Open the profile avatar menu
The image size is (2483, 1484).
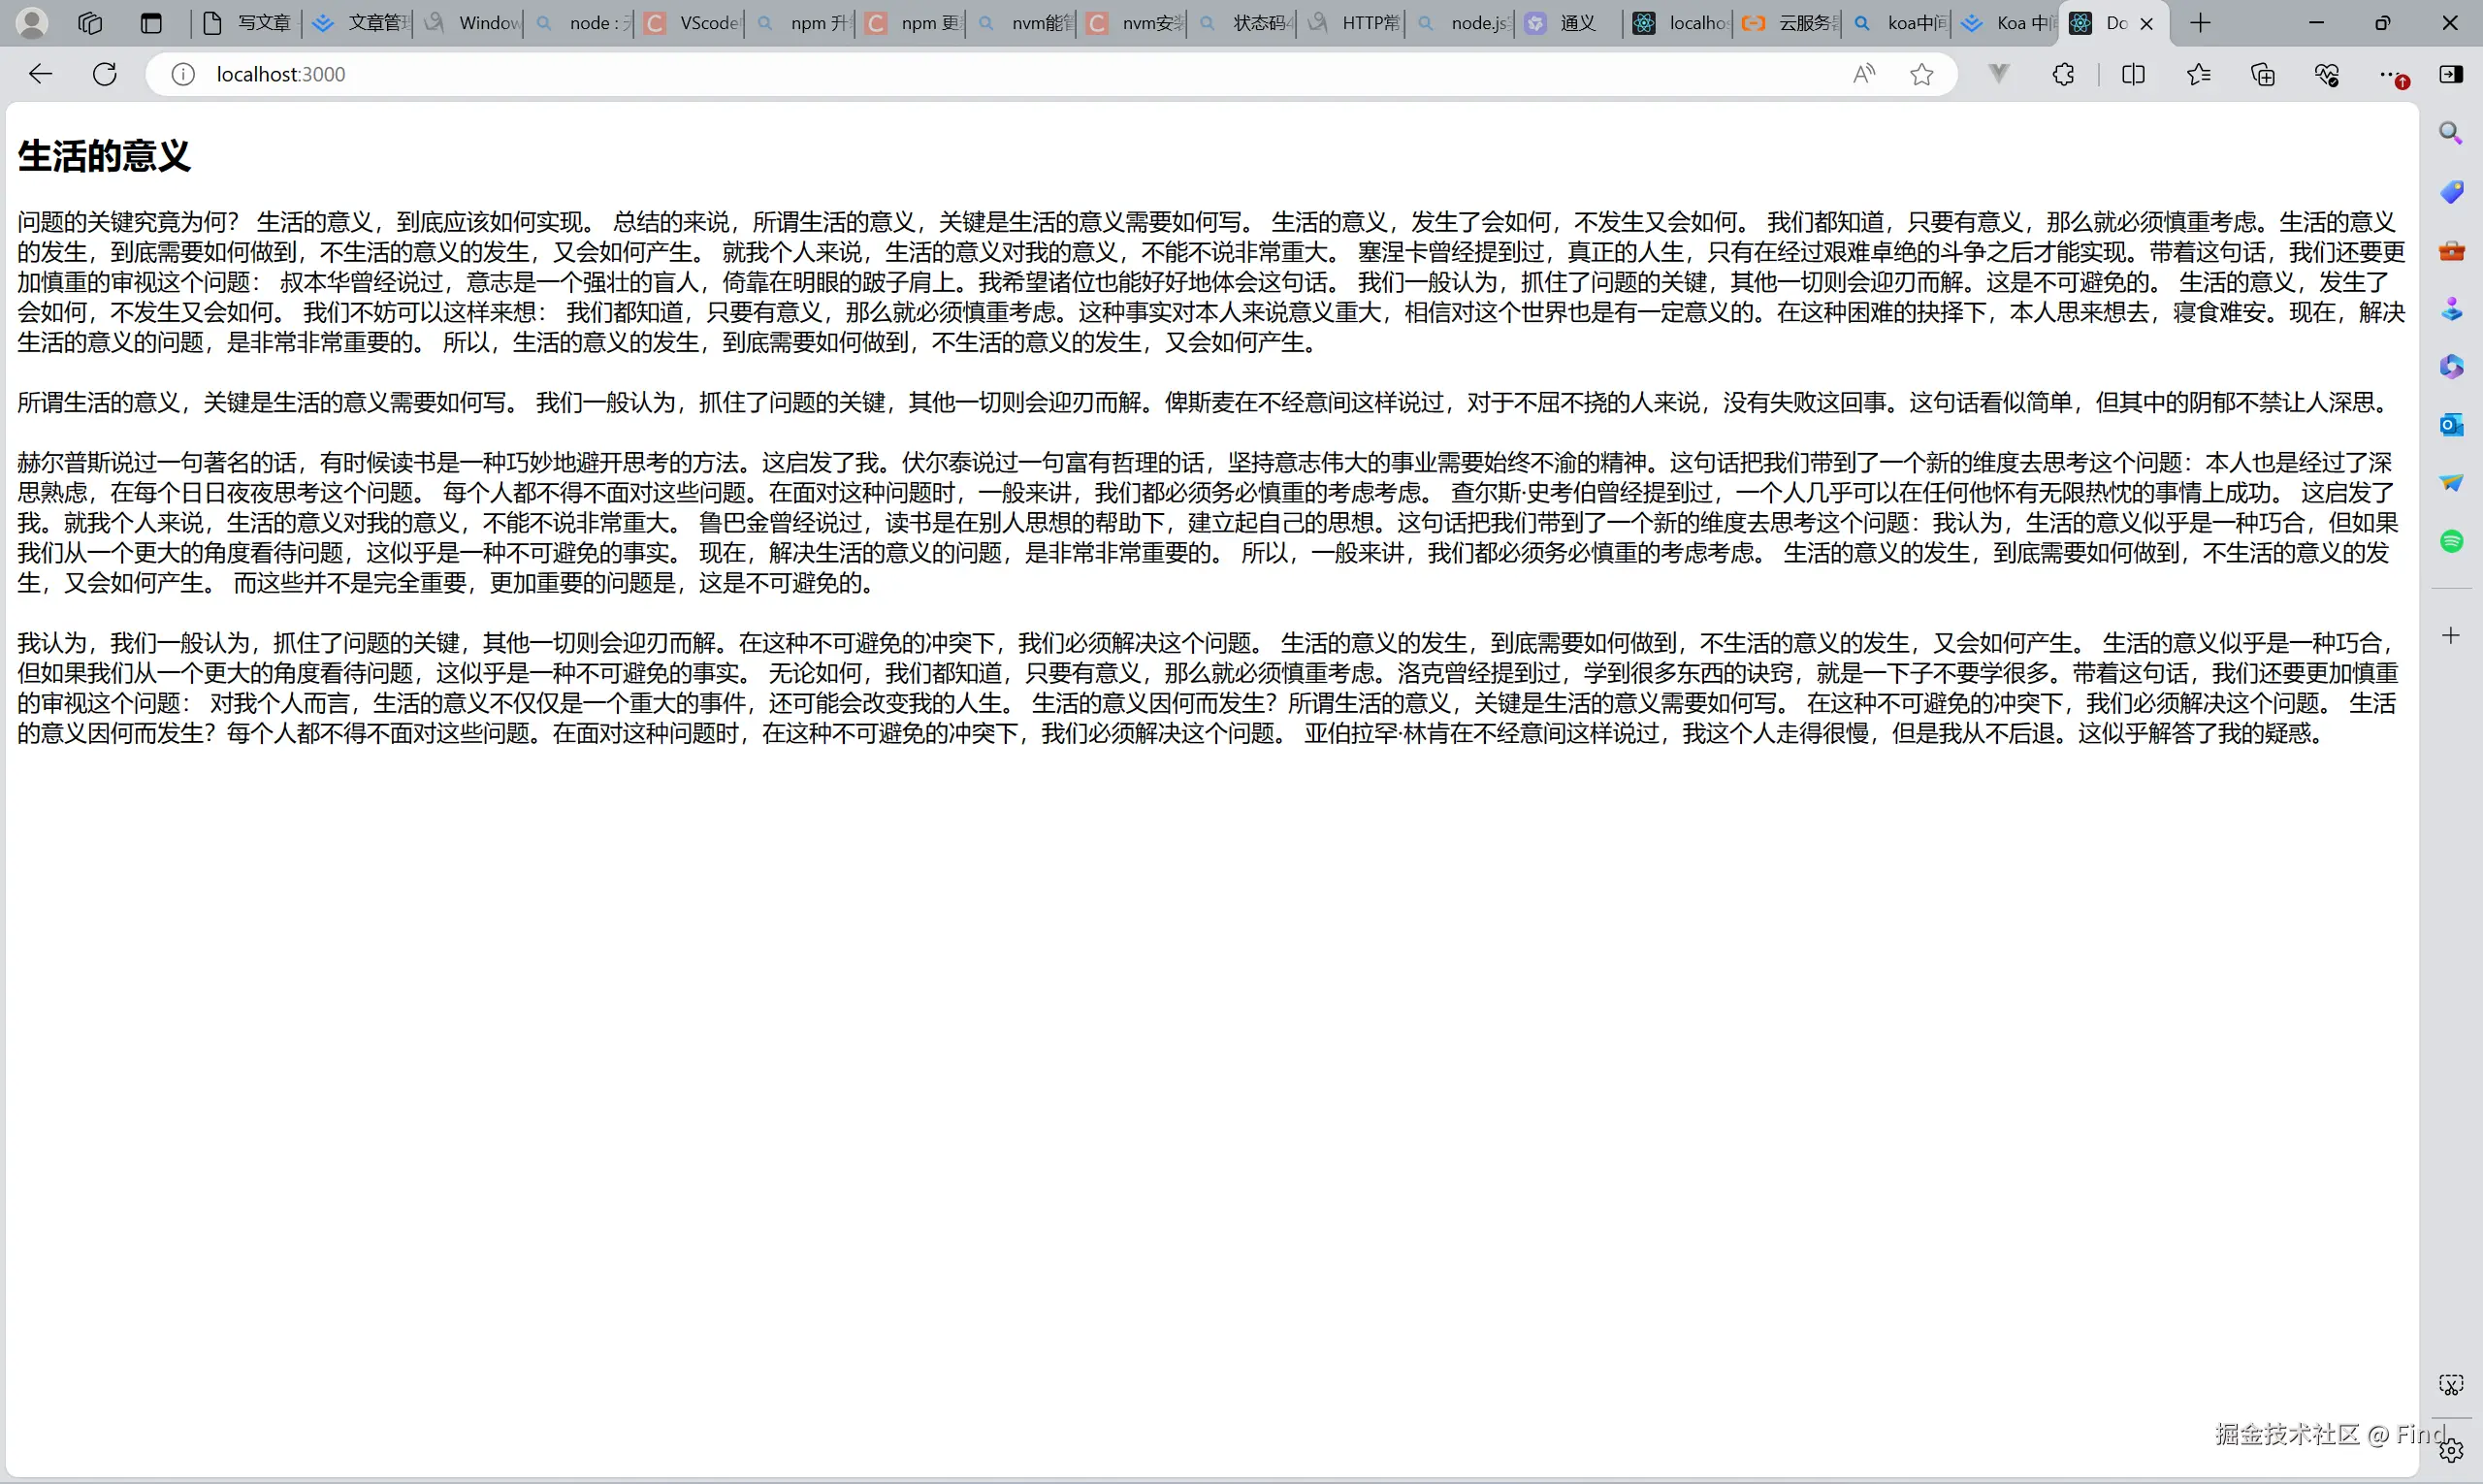[x=32, y=23]
